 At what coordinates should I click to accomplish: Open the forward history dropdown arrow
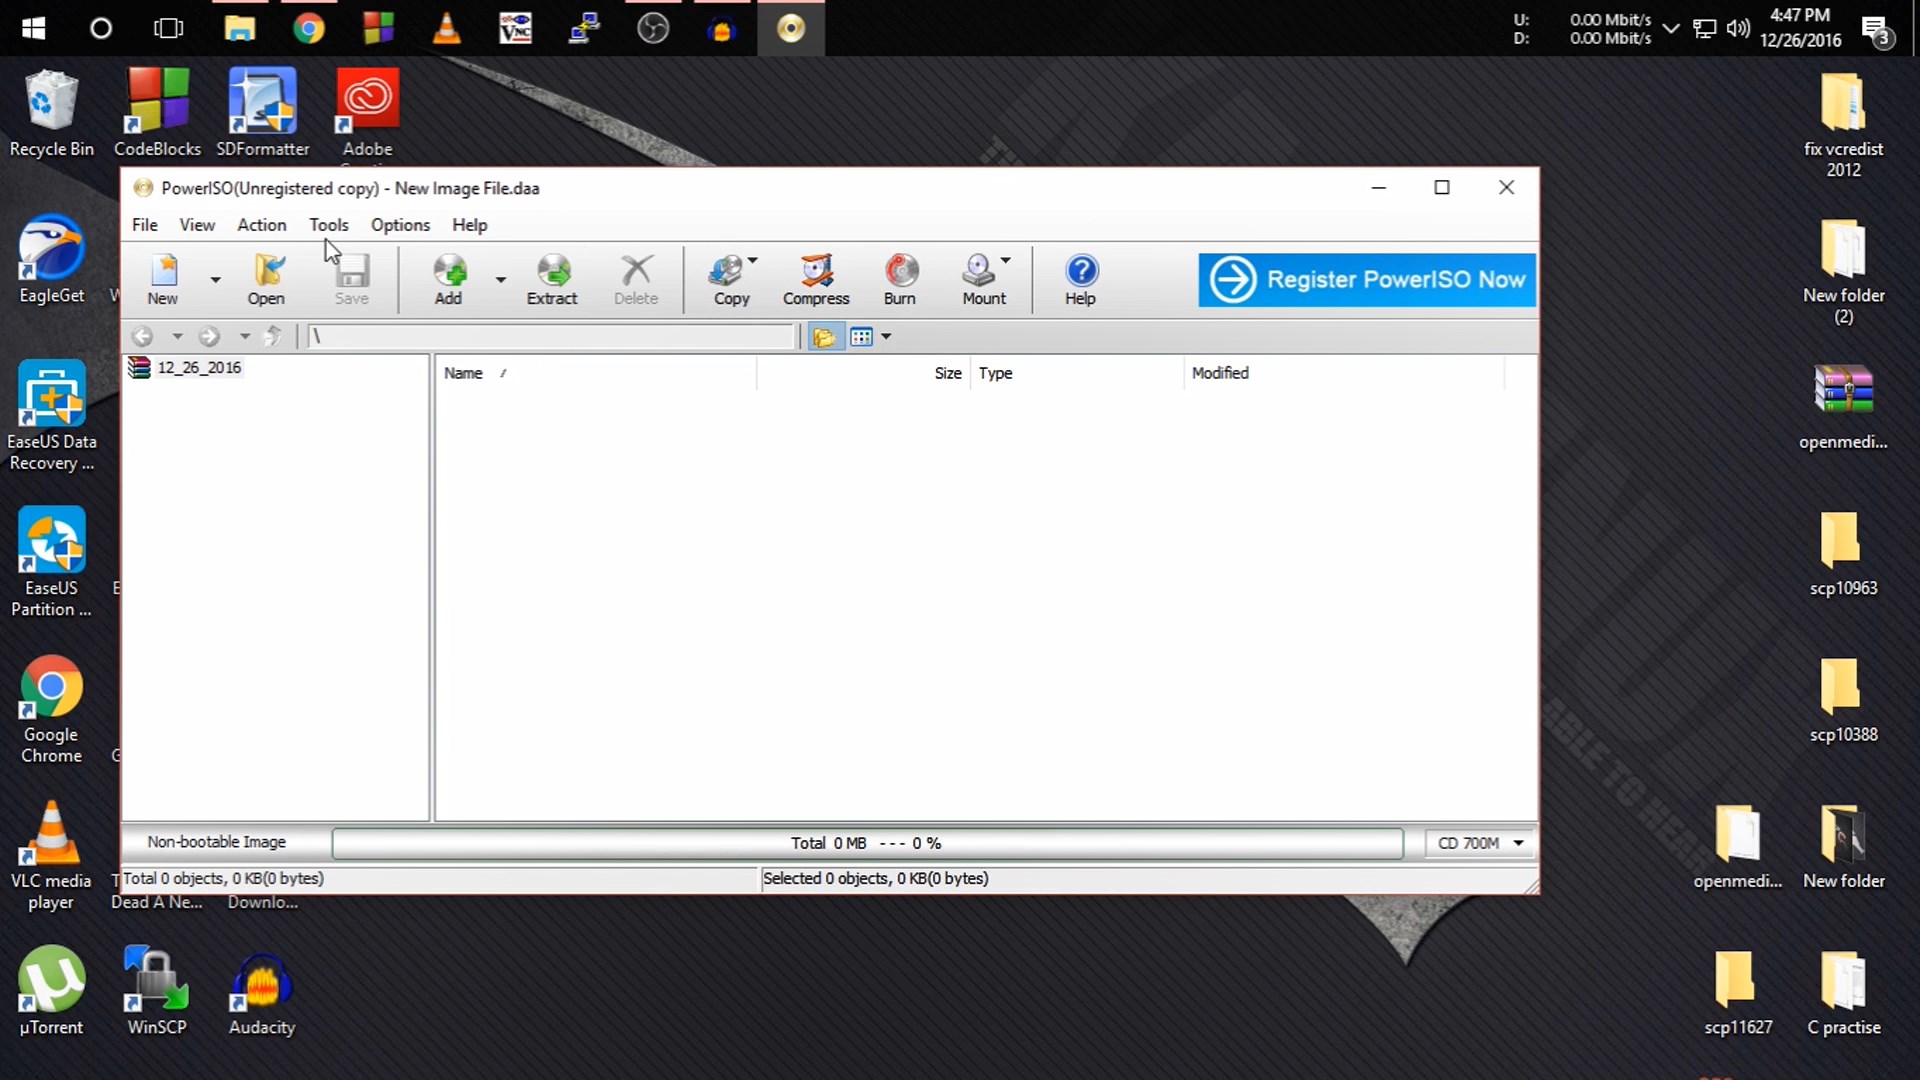point(244,337)
